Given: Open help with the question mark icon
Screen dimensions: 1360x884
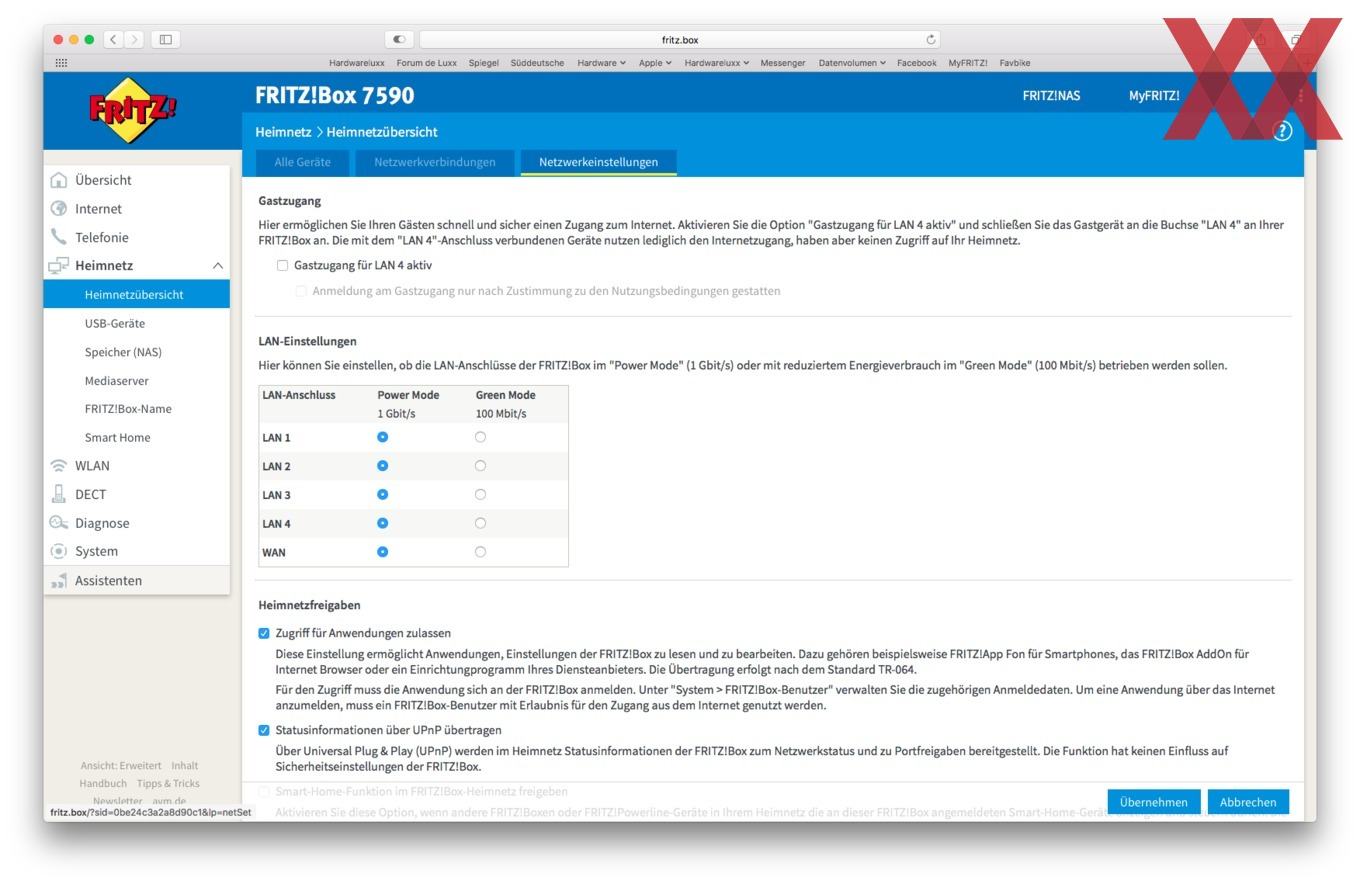Looking at the screenshot, I should (1282, 132).
